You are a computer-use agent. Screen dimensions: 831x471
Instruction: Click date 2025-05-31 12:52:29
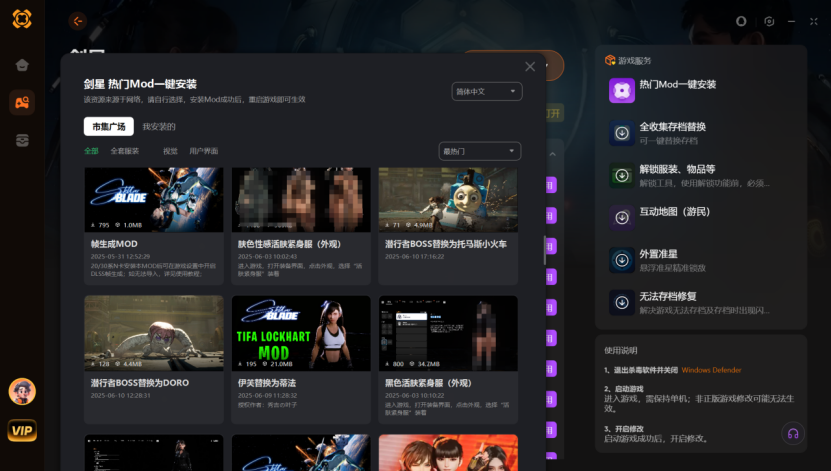pos(120,256)
